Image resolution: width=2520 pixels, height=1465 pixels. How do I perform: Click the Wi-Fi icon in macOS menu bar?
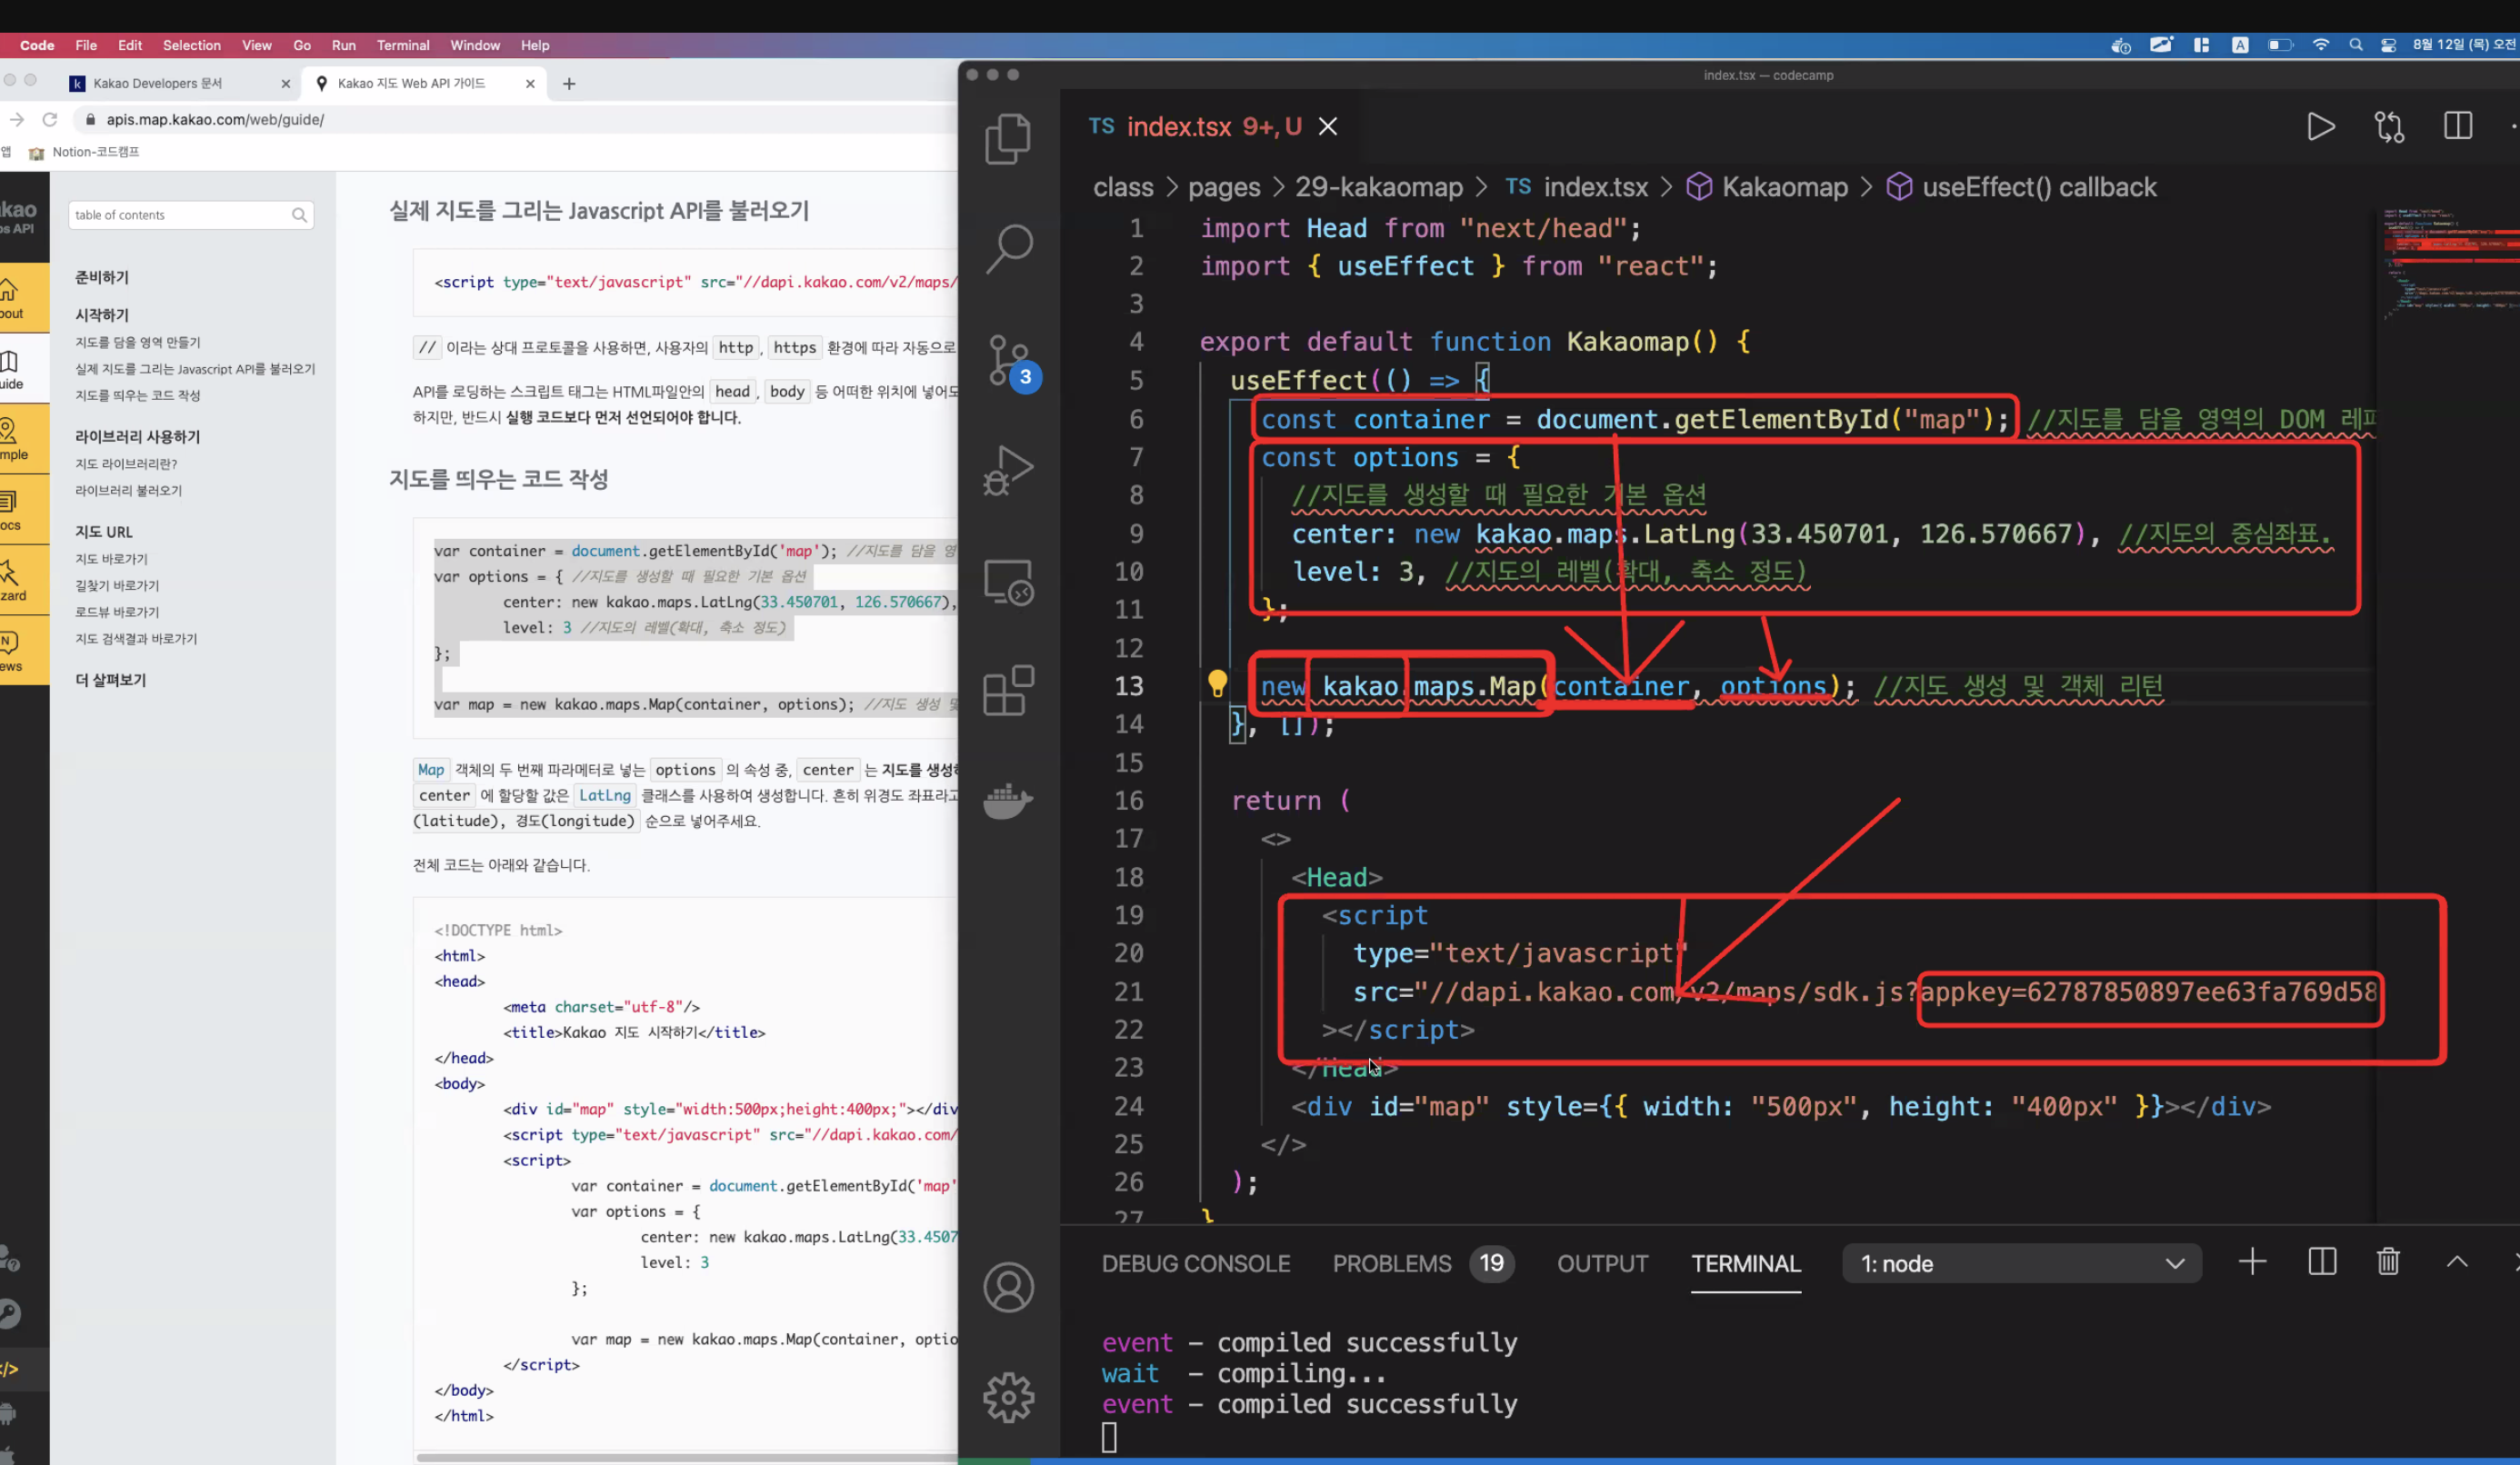2320,45
